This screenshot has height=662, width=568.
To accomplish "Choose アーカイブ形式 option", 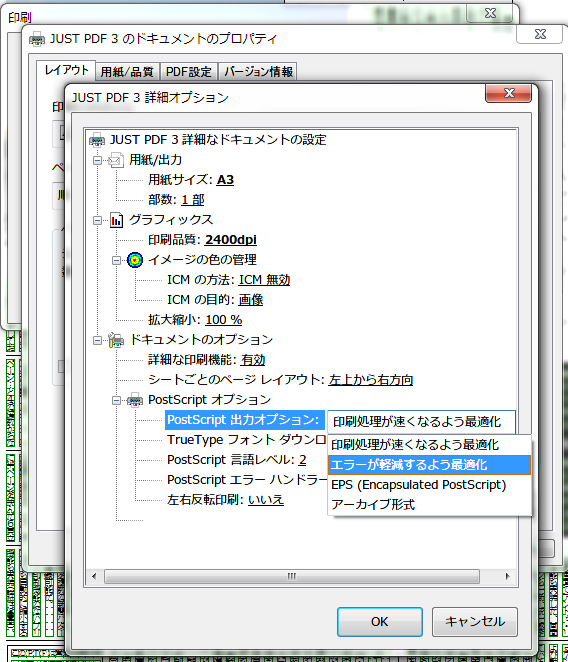I will coord(429,505).
